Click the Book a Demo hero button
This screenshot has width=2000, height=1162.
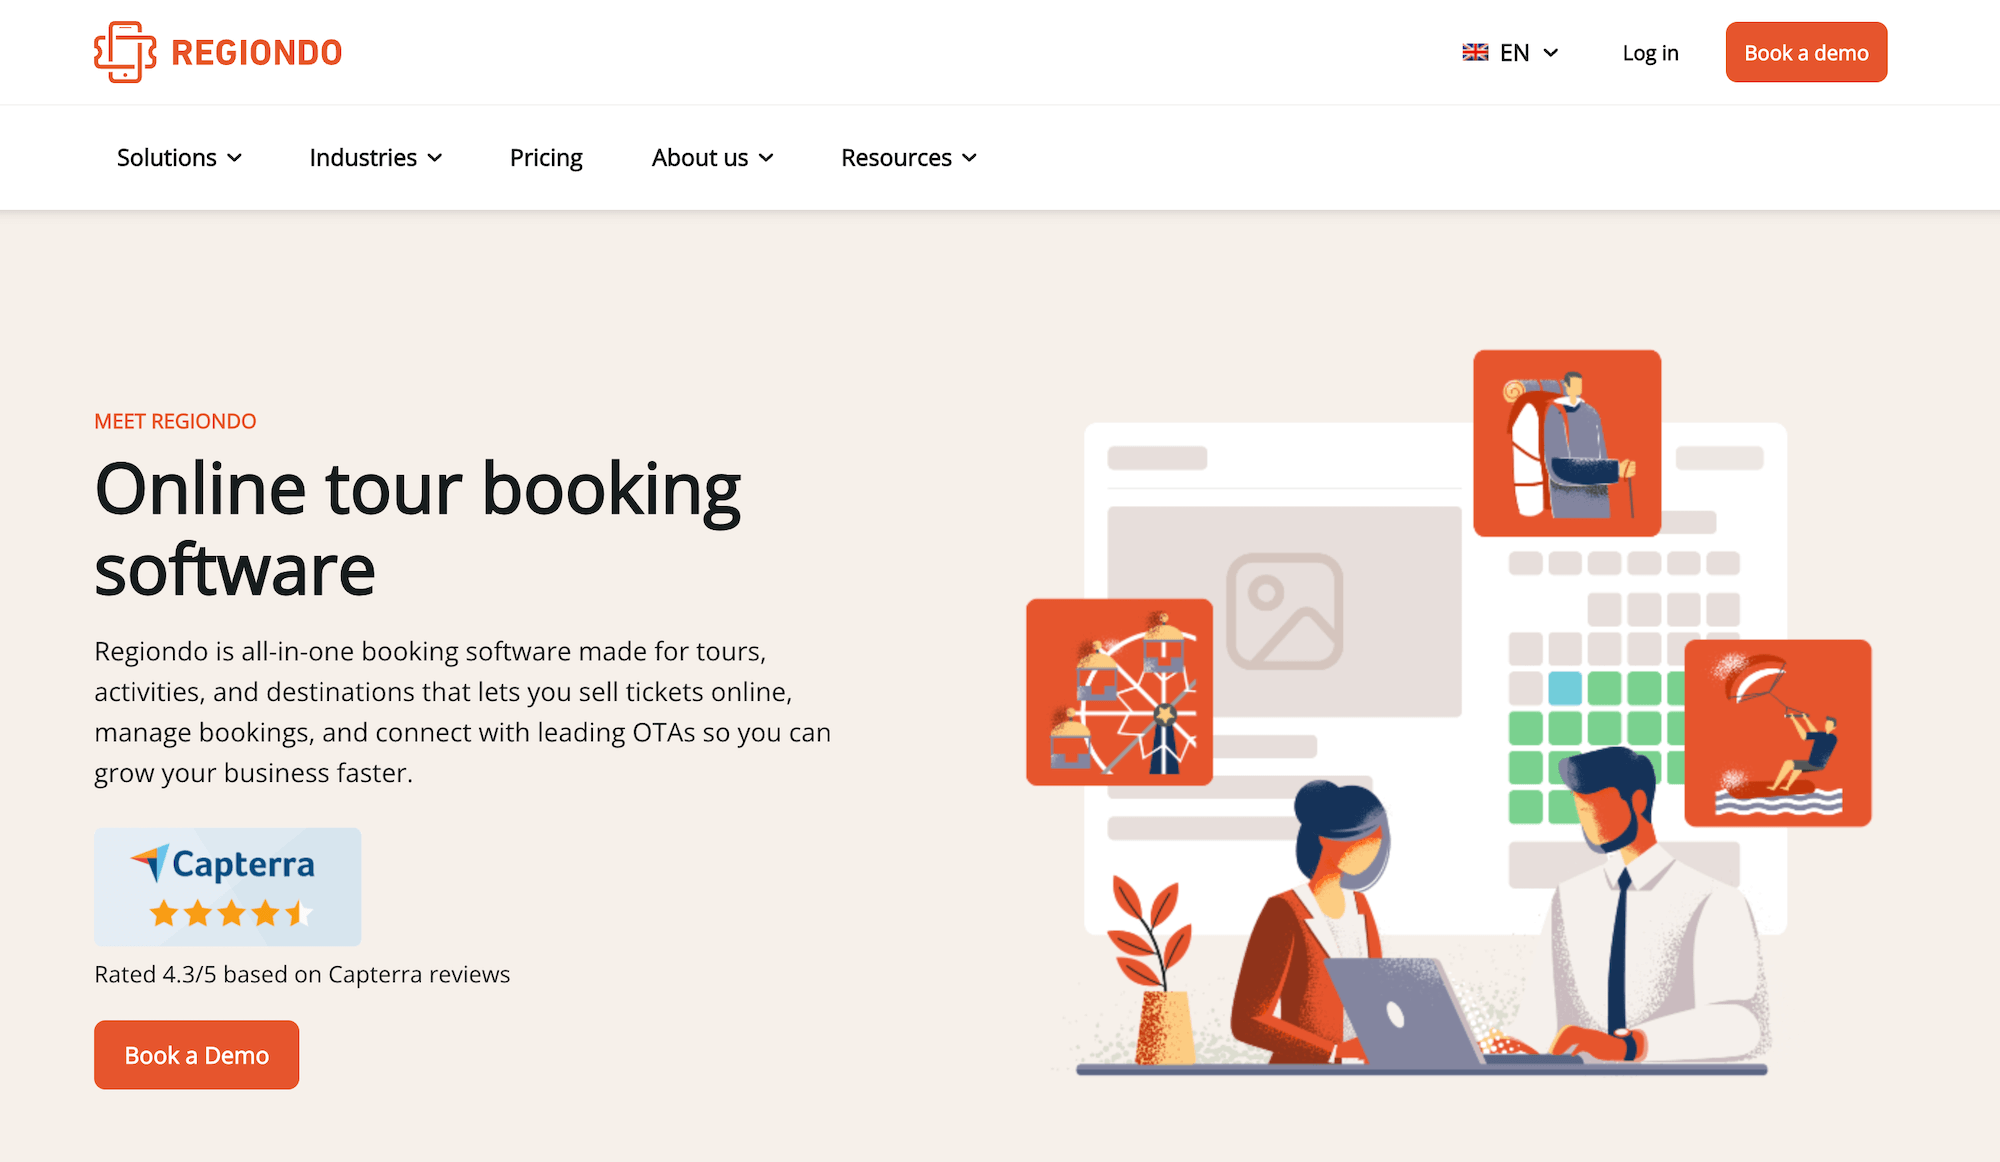point(198,1053)
